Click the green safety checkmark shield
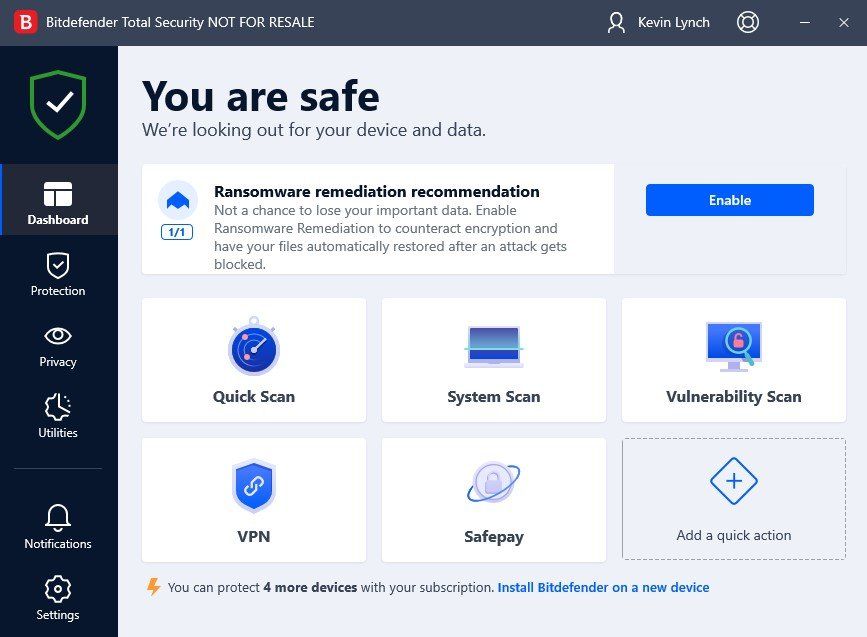 pyautogui.click(x=57, y=103)
